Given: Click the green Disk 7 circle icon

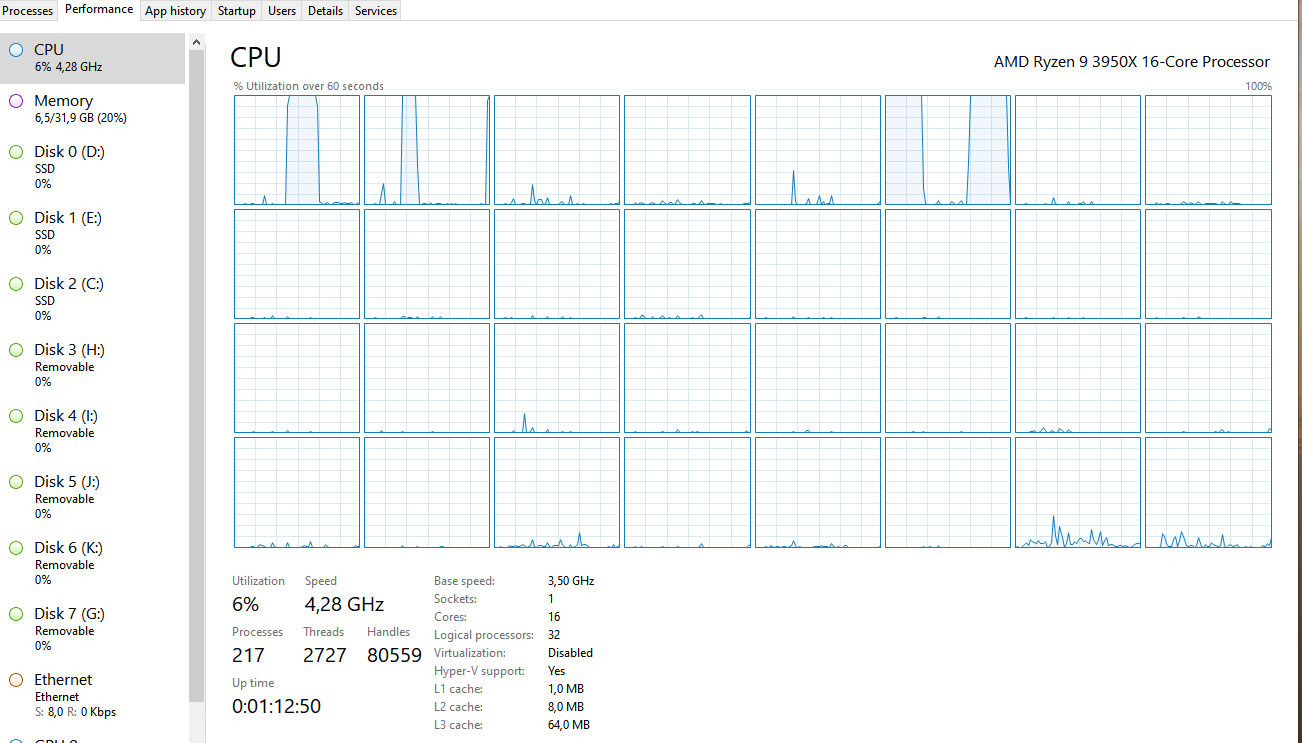Looking at the screenshot, I should coord(16,614).
